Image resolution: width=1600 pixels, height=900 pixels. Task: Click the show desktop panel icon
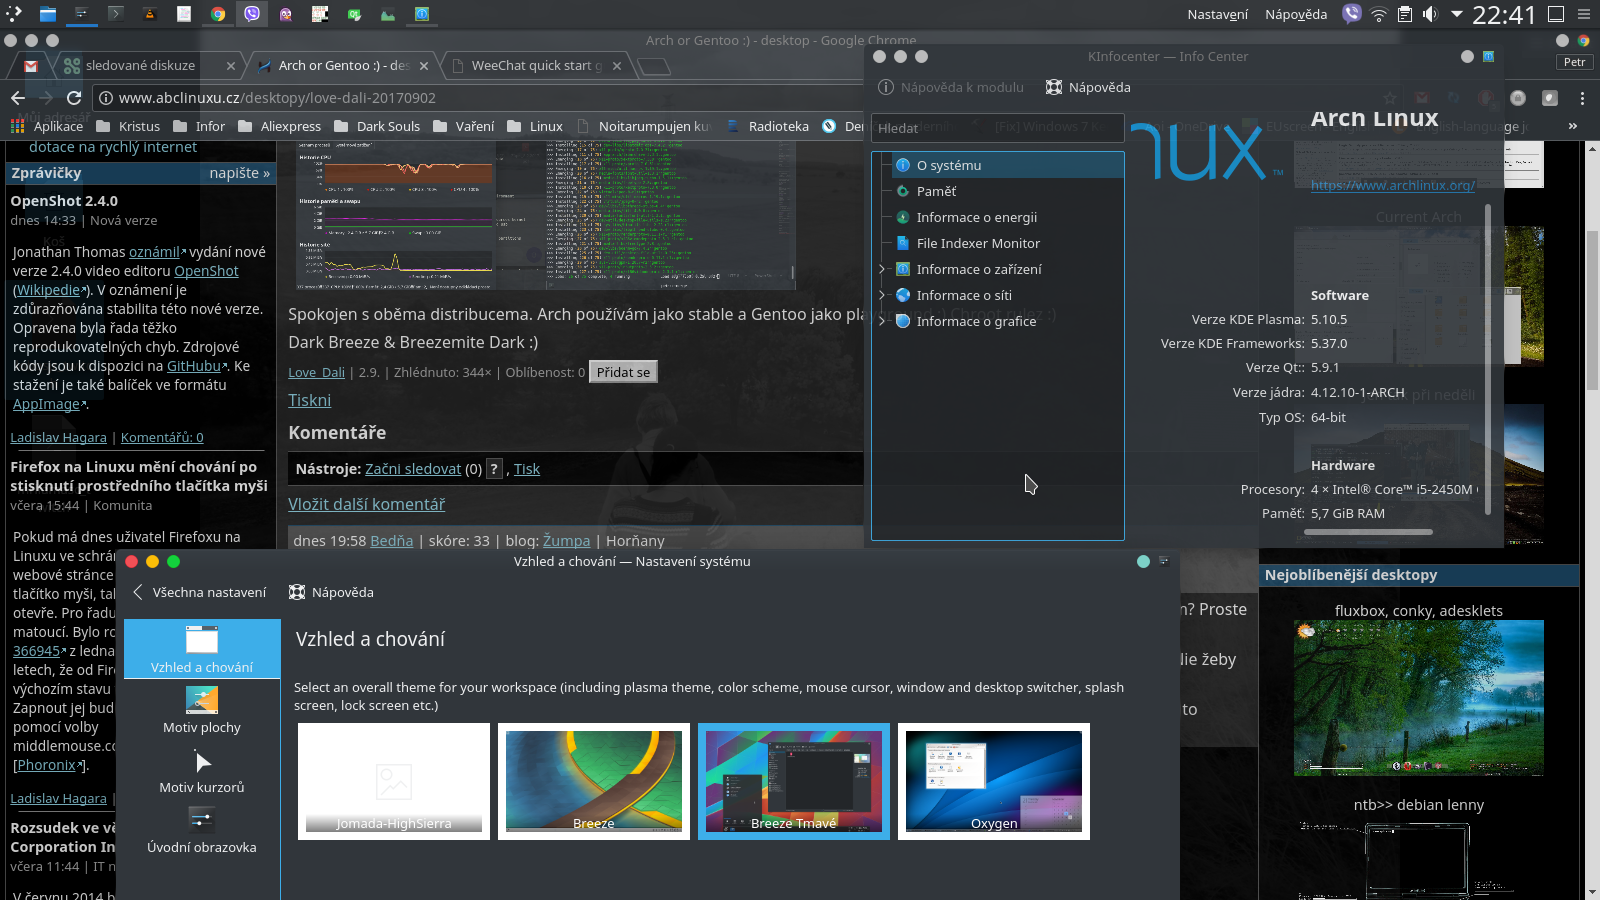point(1556,14)
